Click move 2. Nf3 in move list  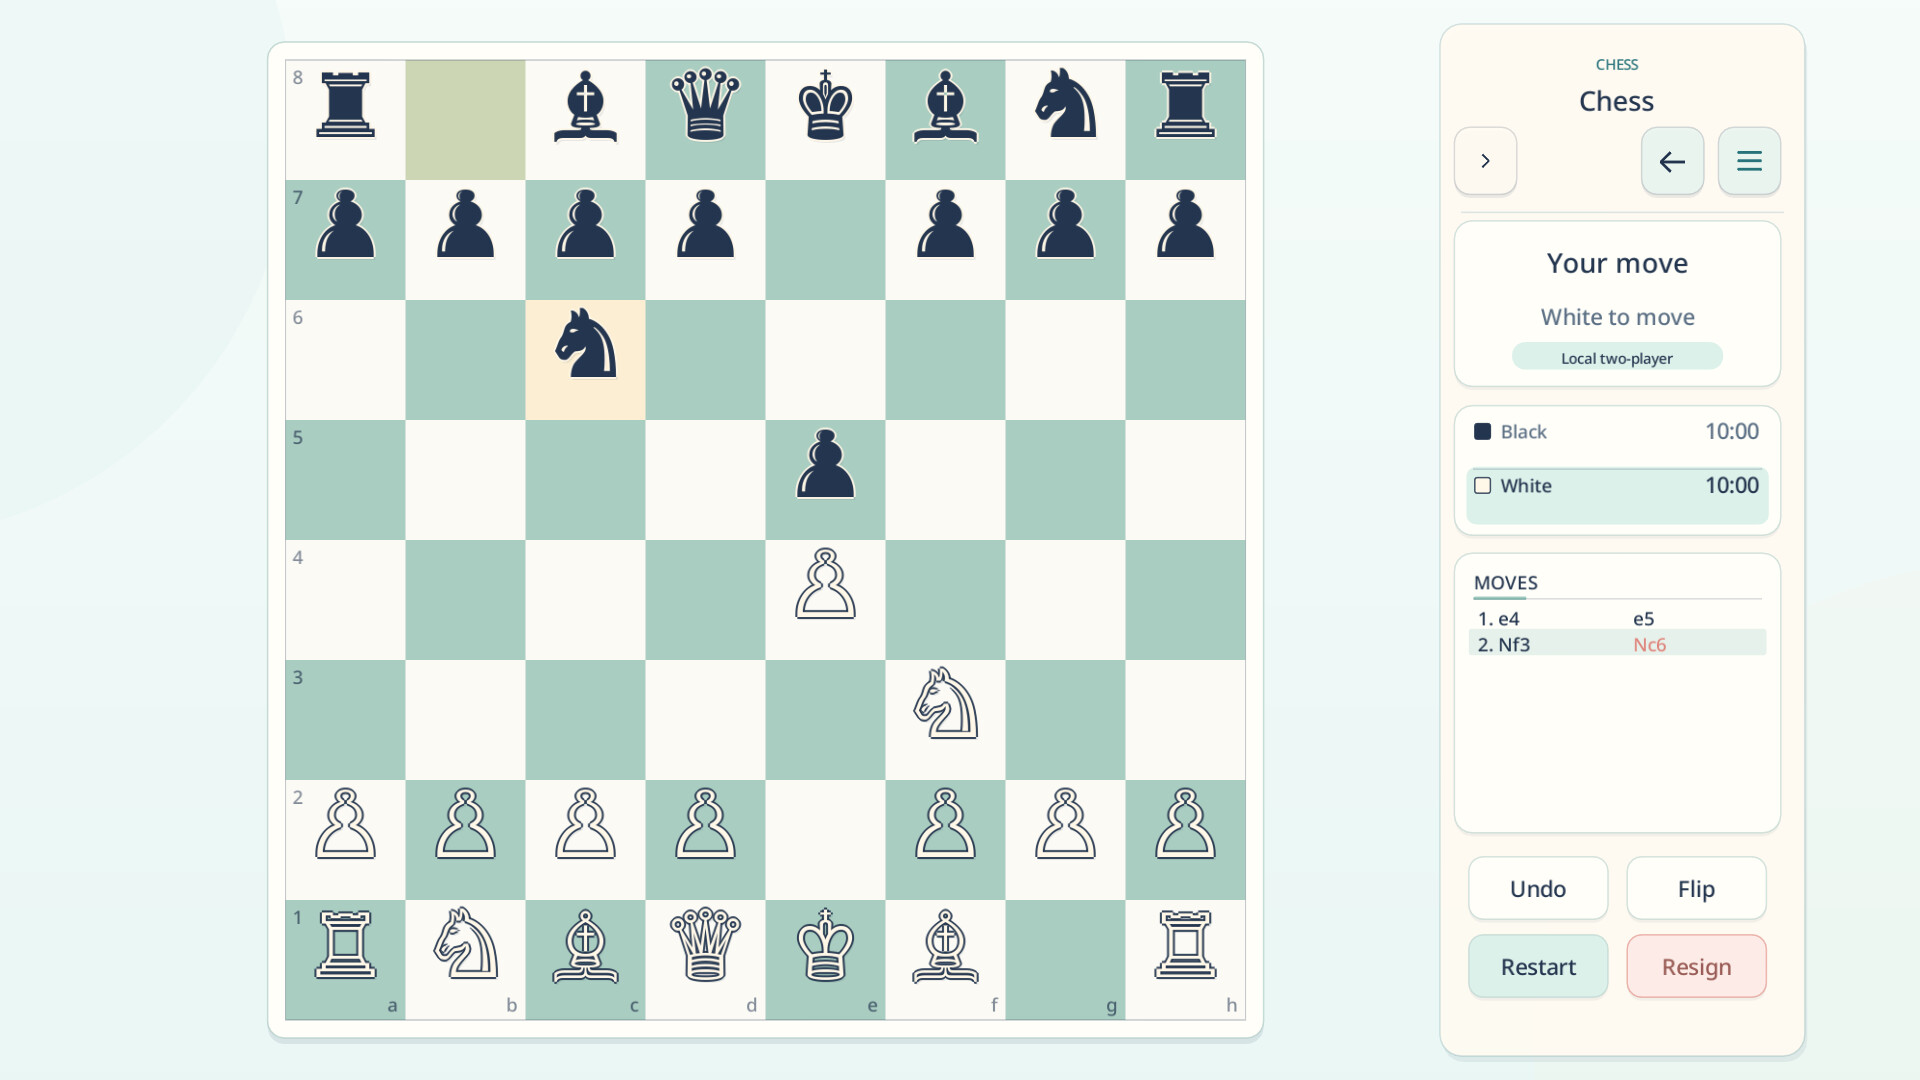[x=1503, y=645]
